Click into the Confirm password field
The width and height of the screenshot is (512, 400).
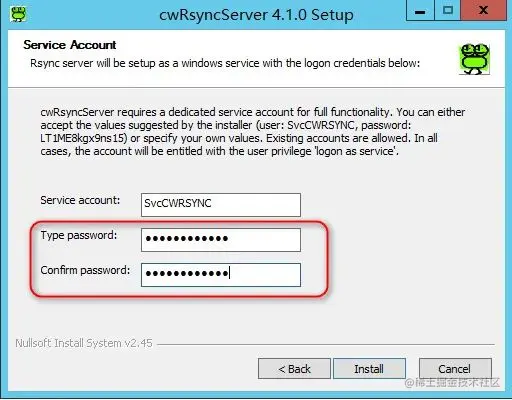tap(221, 275)
